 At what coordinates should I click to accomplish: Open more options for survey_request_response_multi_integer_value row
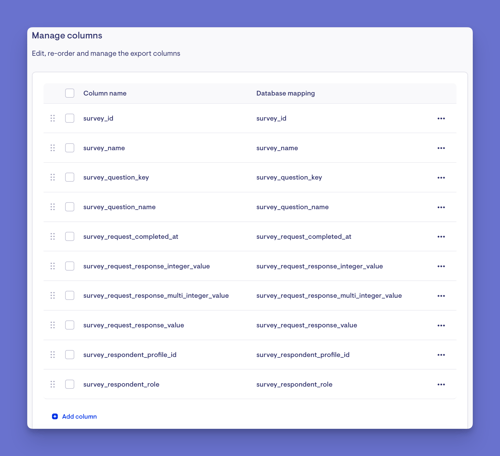[x=441, y=296]
